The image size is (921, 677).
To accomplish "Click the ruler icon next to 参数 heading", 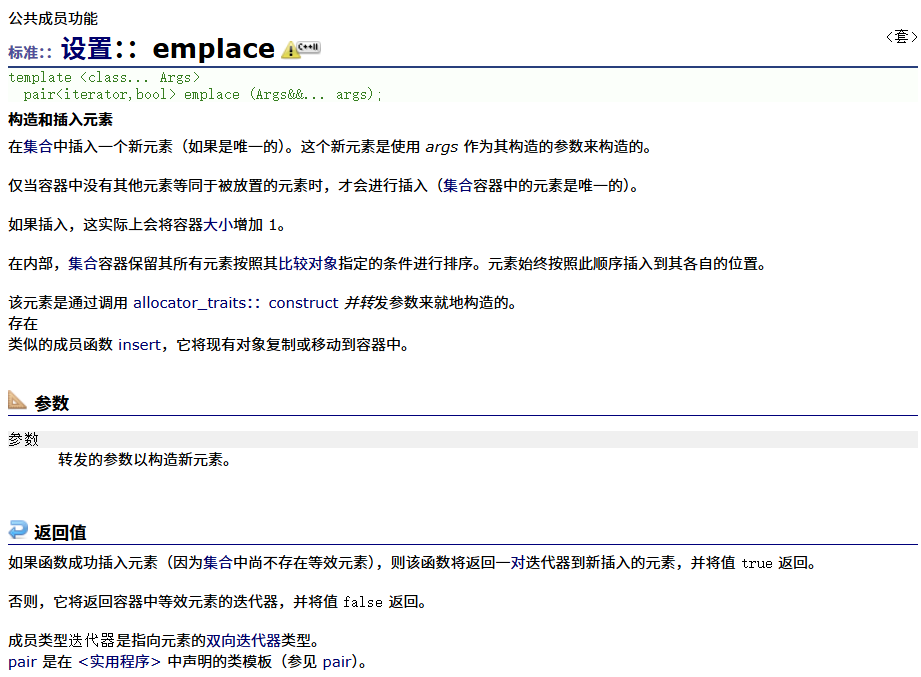I will (17, 400).
